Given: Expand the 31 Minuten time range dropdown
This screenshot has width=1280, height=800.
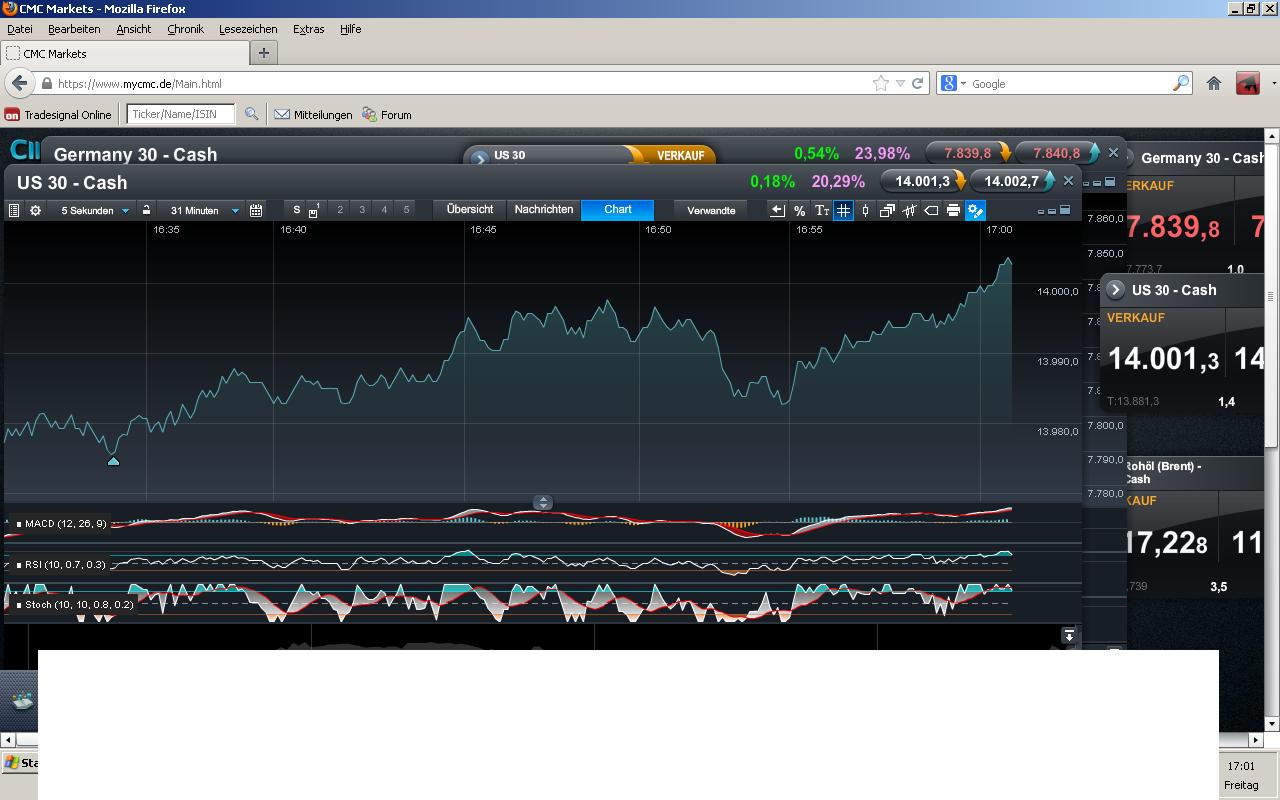Looking at the screenshot, I should (x=204, y=210).
